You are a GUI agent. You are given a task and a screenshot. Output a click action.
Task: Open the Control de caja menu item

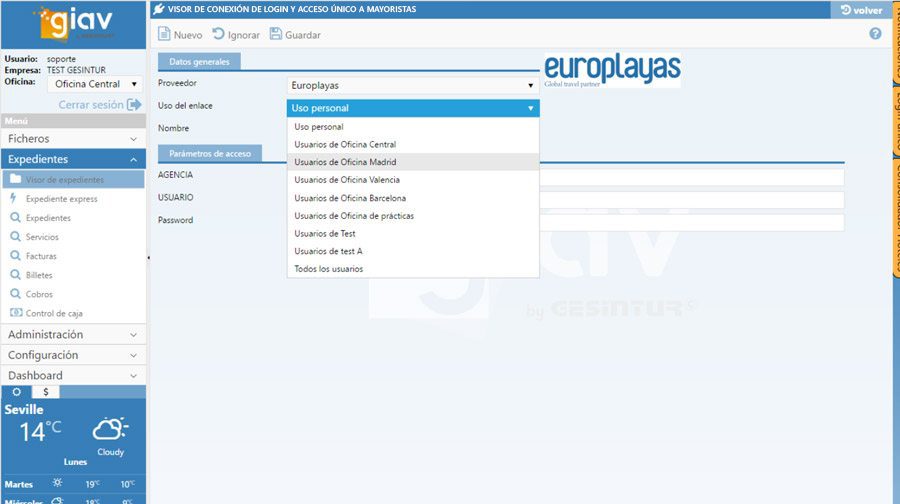pyautogui.click(x=73, y=313)
